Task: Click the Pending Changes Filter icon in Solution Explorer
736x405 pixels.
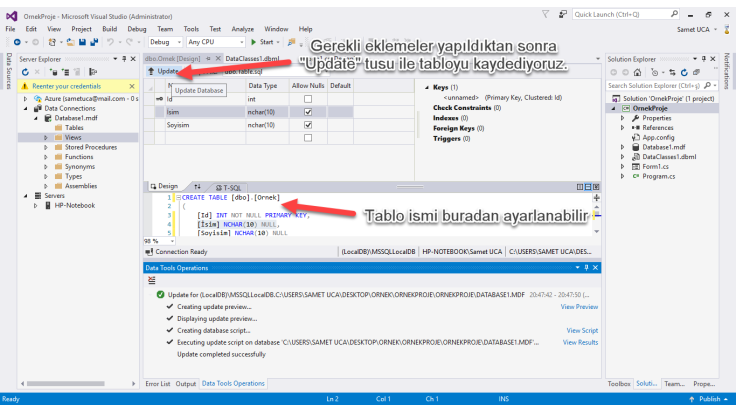Action: pyautogui.click(x=655, y=72)
